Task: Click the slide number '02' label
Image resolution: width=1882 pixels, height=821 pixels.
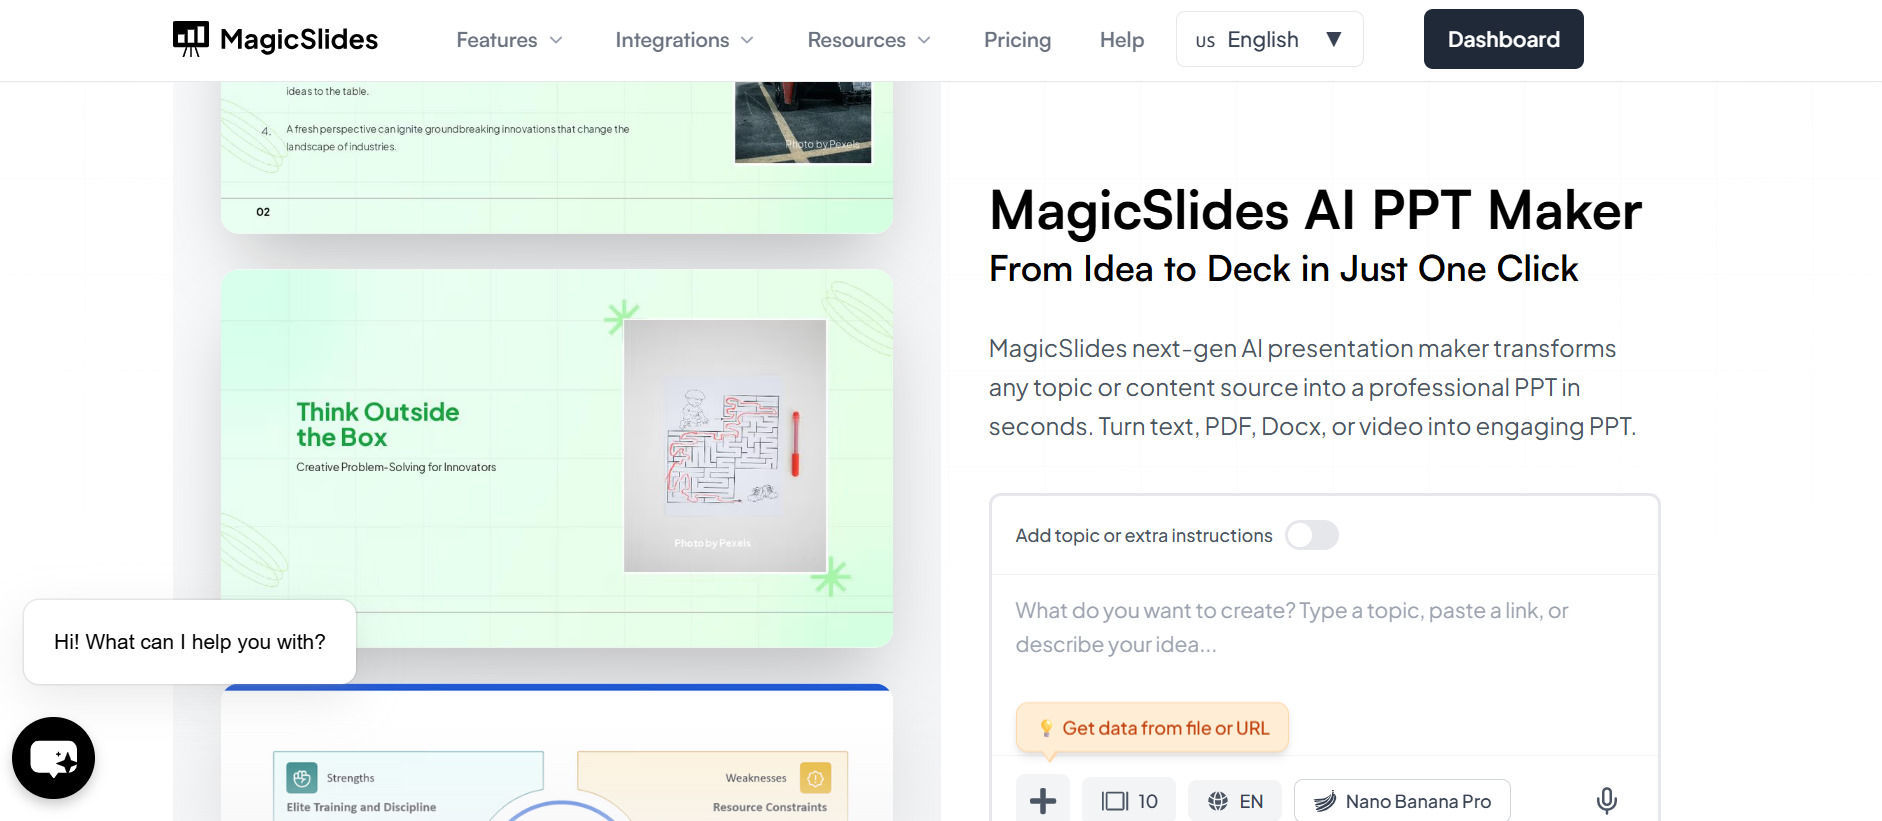Action: point(263,212)
